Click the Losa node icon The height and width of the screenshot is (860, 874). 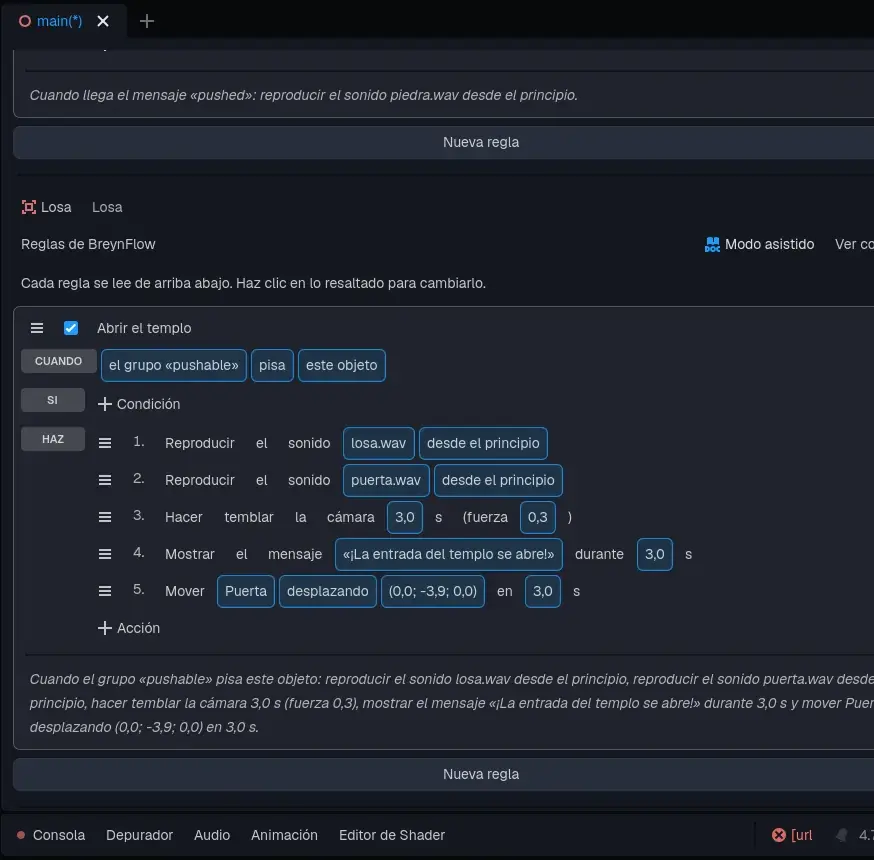[x=28, y=207]
